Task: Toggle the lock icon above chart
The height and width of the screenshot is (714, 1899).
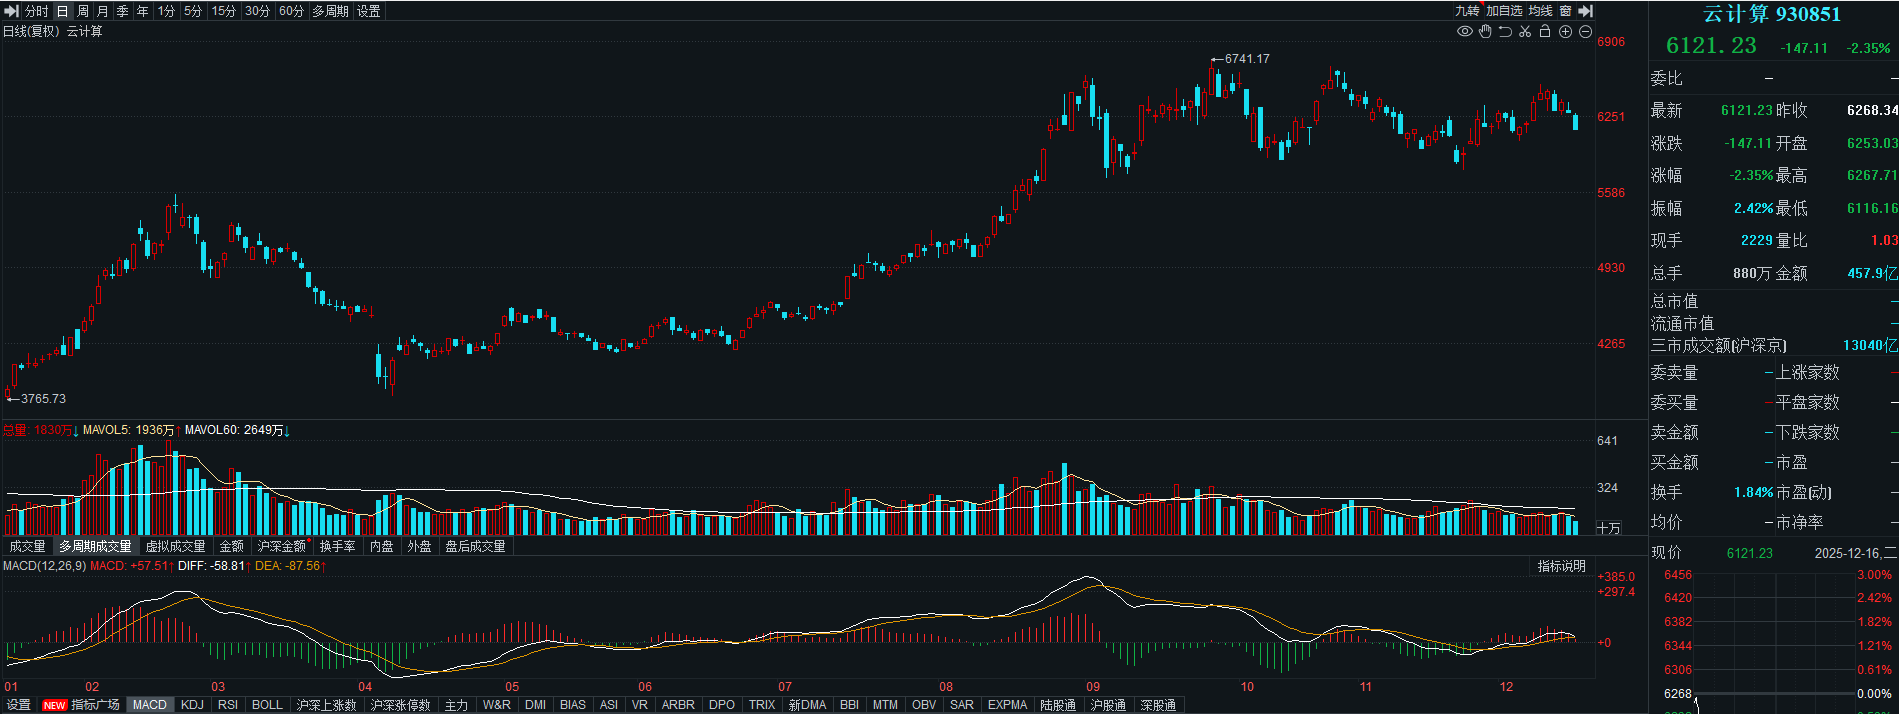Action: (1545, 32)
